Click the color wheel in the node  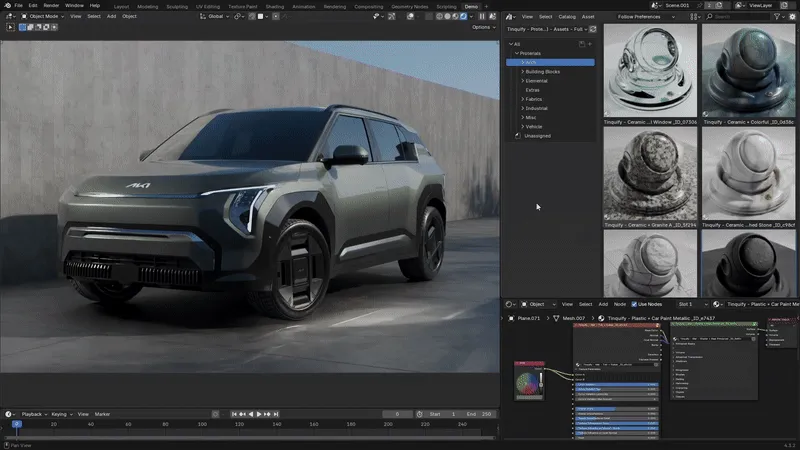529,383
